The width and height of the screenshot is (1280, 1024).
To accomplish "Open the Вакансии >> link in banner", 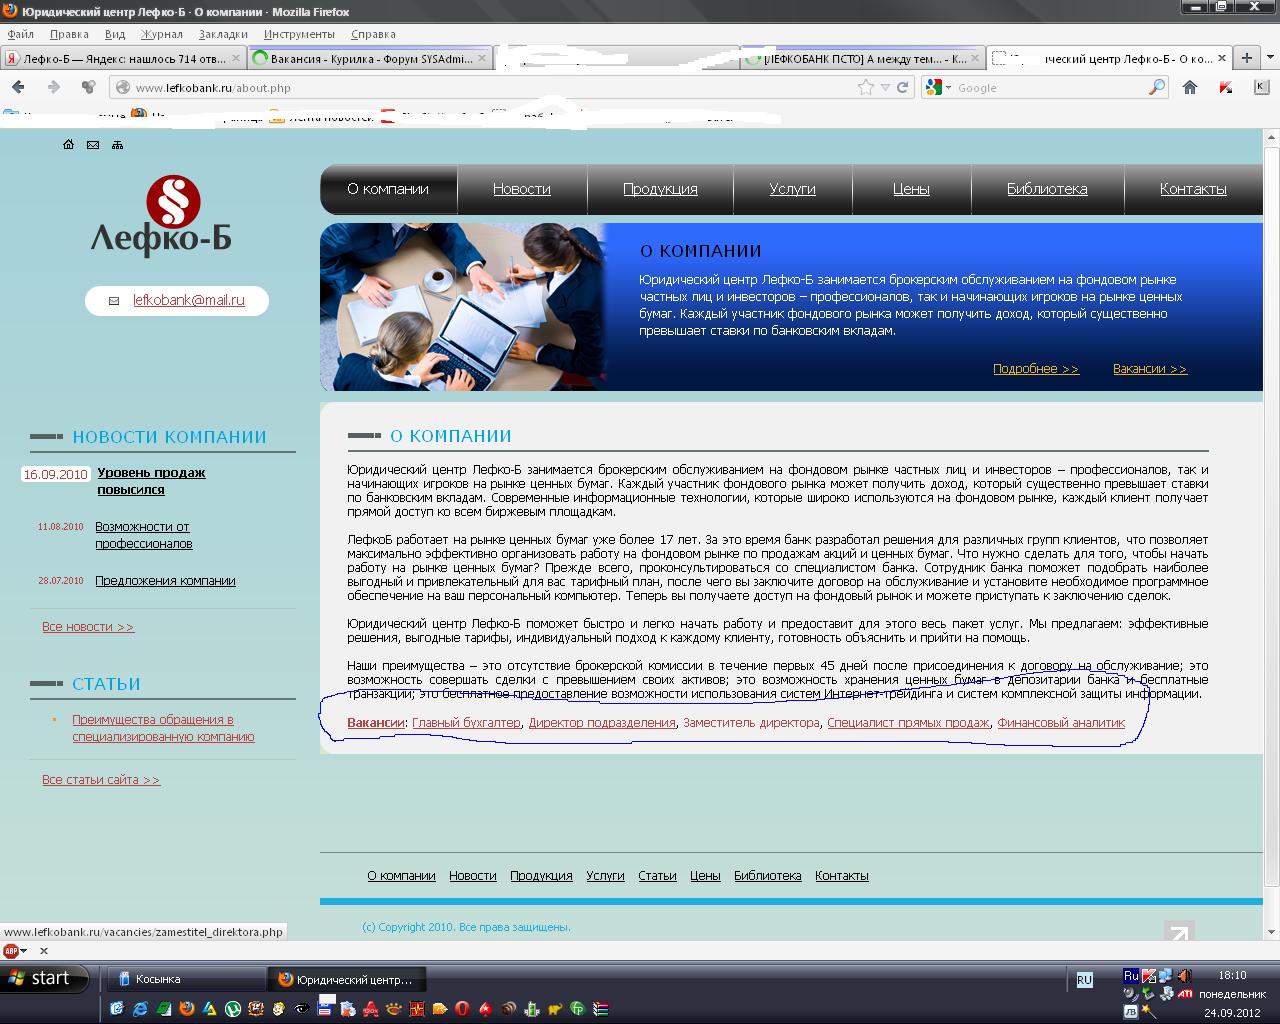I will 1150,369.
